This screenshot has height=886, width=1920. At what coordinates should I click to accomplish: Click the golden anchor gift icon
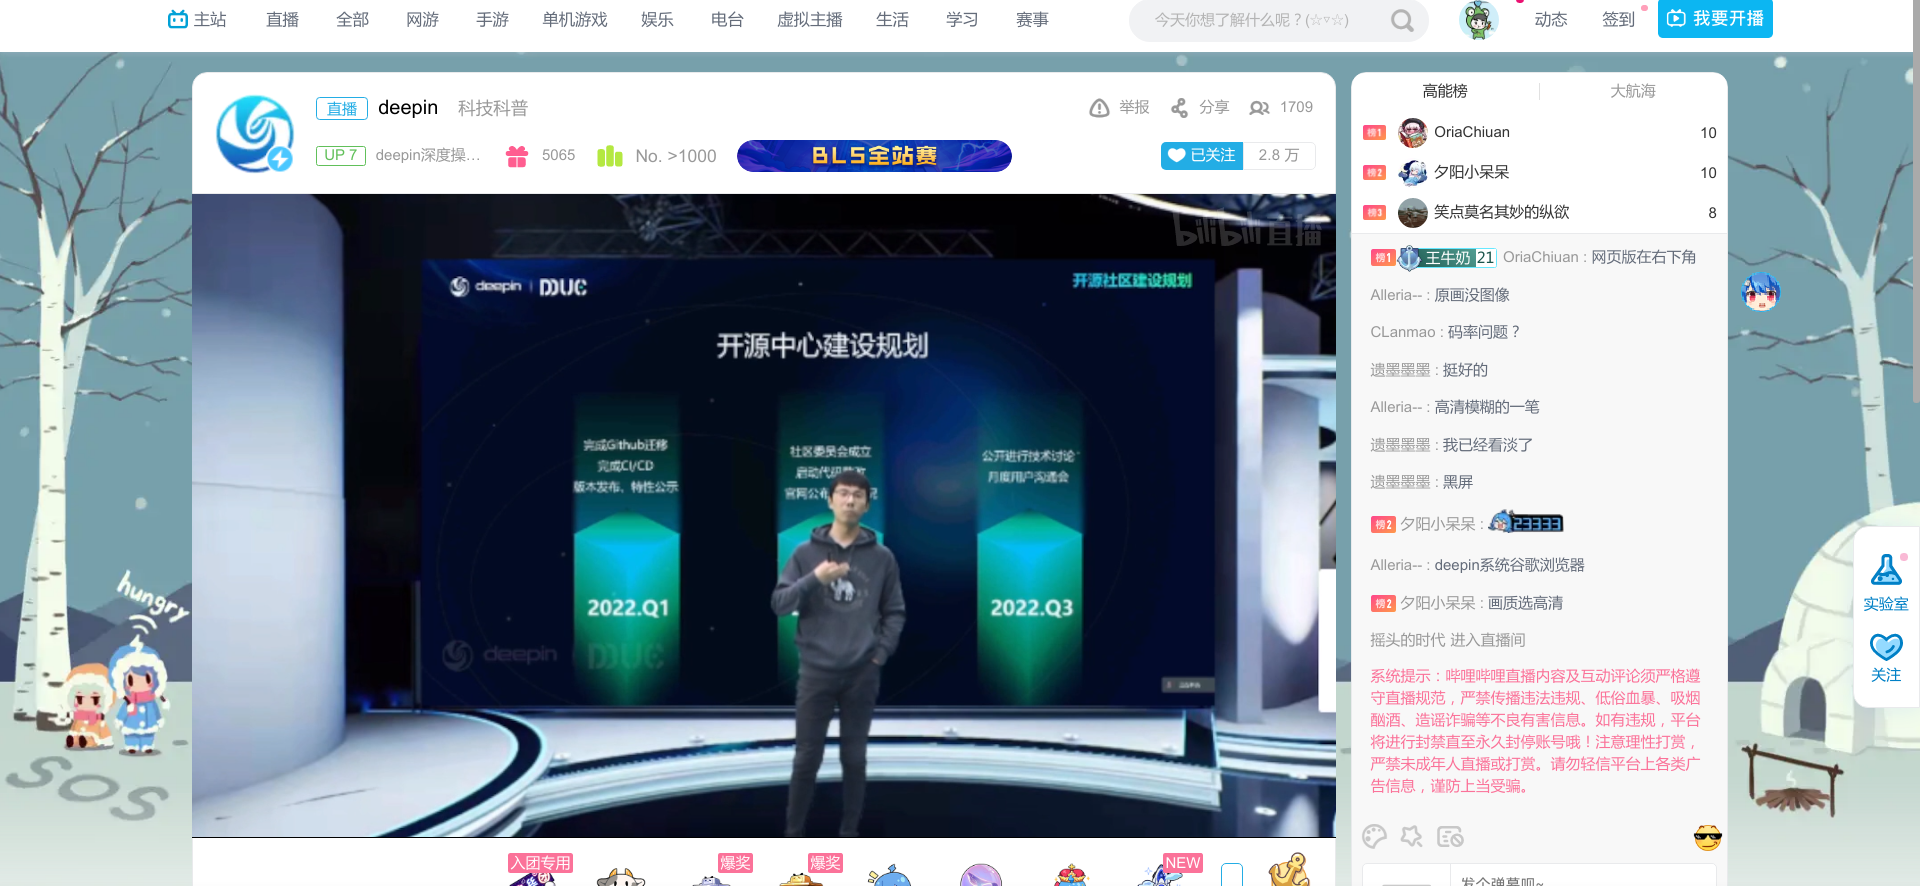tap(1288, 870)
